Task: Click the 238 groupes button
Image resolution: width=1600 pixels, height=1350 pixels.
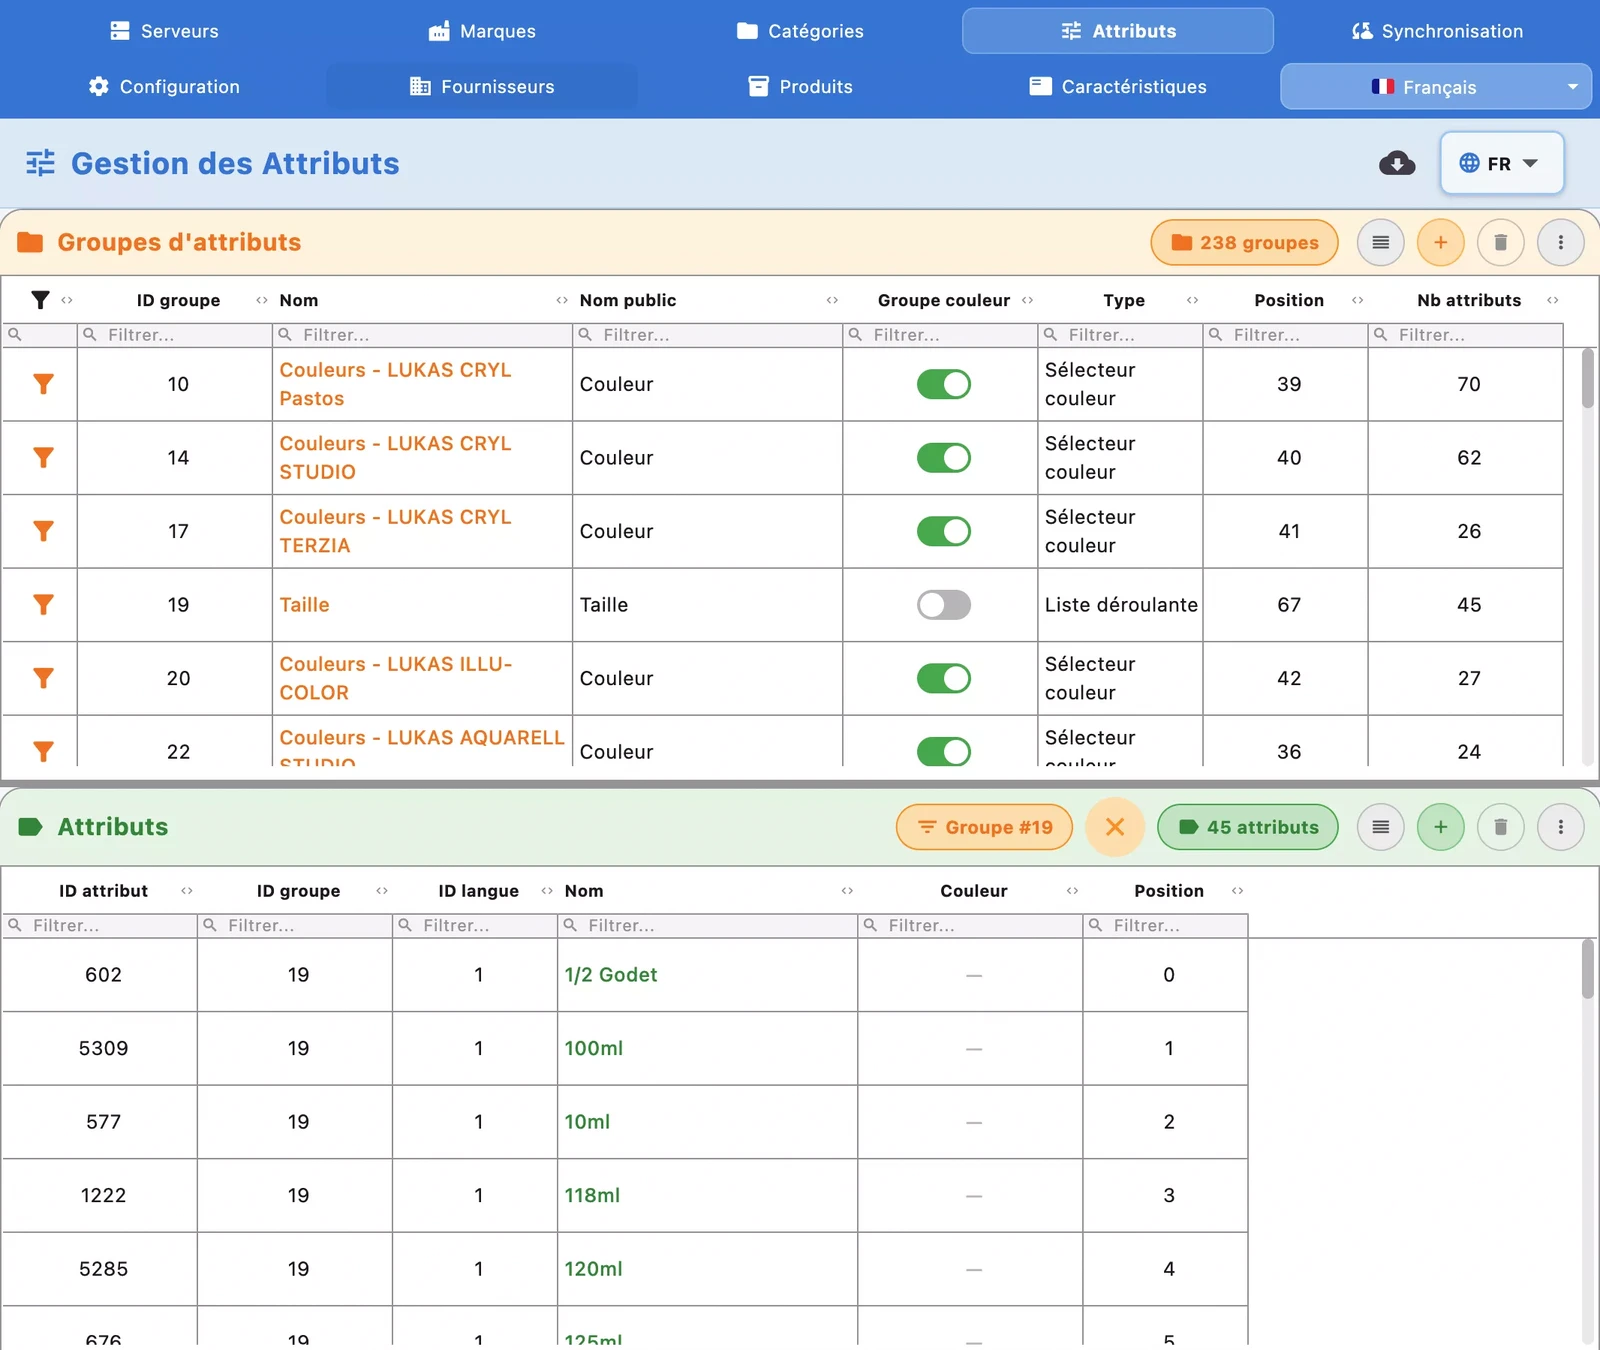Action: tap(1244, 242)
